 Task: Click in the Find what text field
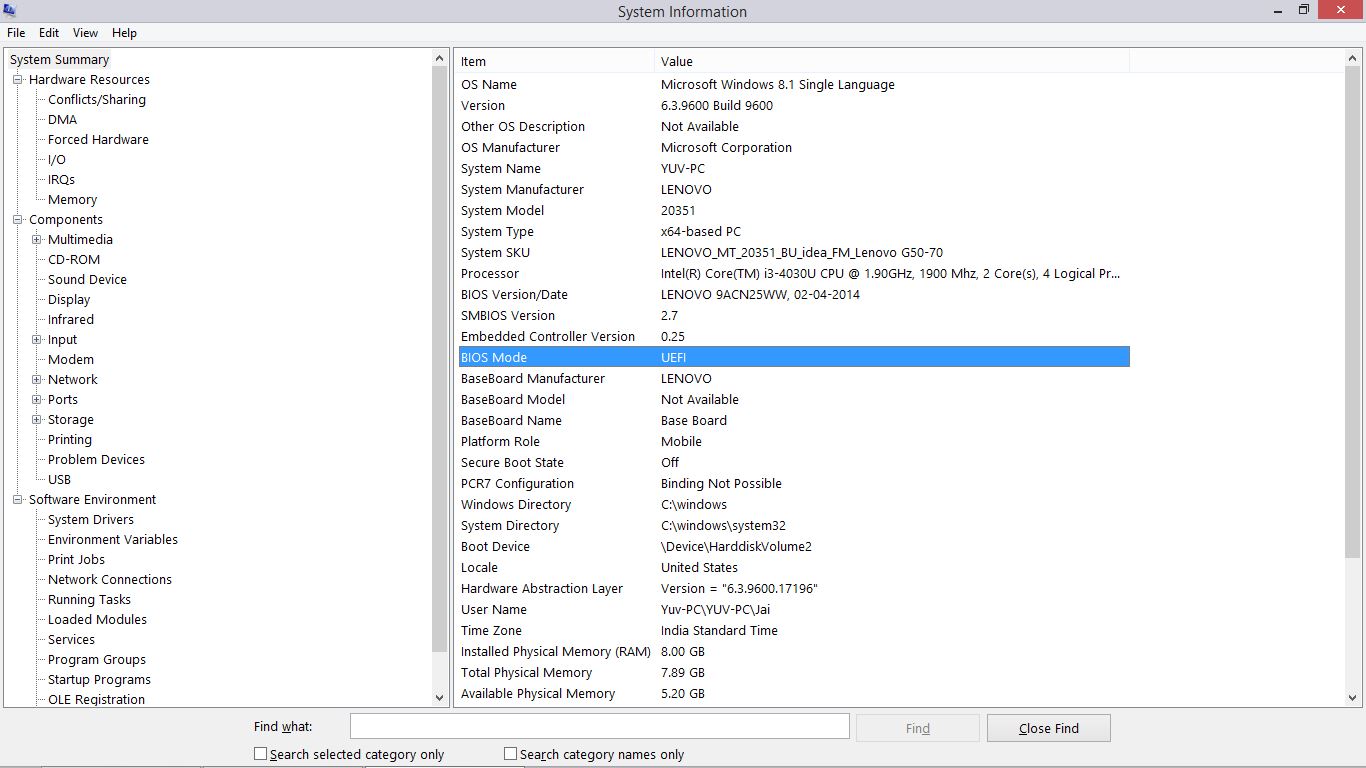[599, 727]
